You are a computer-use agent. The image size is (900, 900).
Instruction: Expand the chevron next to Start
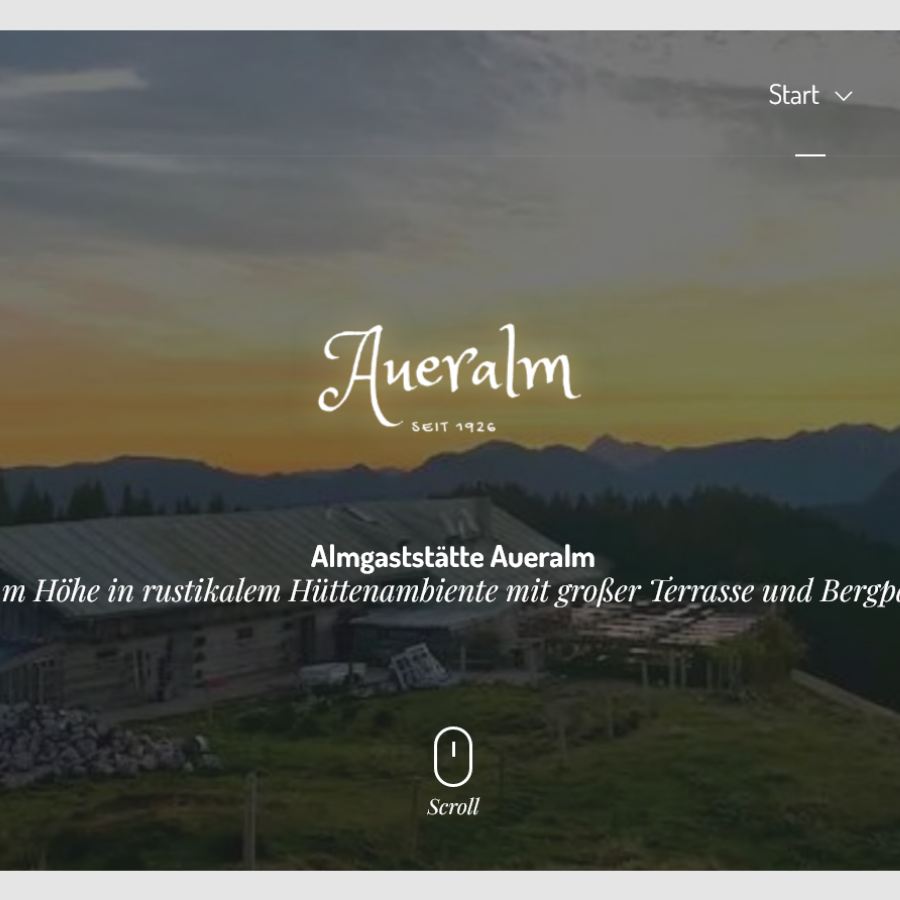(x=843, y=96)
